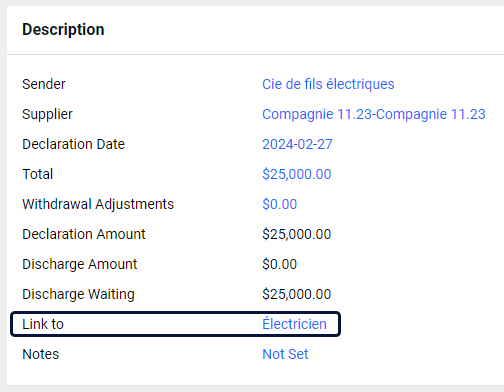Click the Total value $25,000.00 link
This screenshot has height=392, width=504.
pos(297,174)
